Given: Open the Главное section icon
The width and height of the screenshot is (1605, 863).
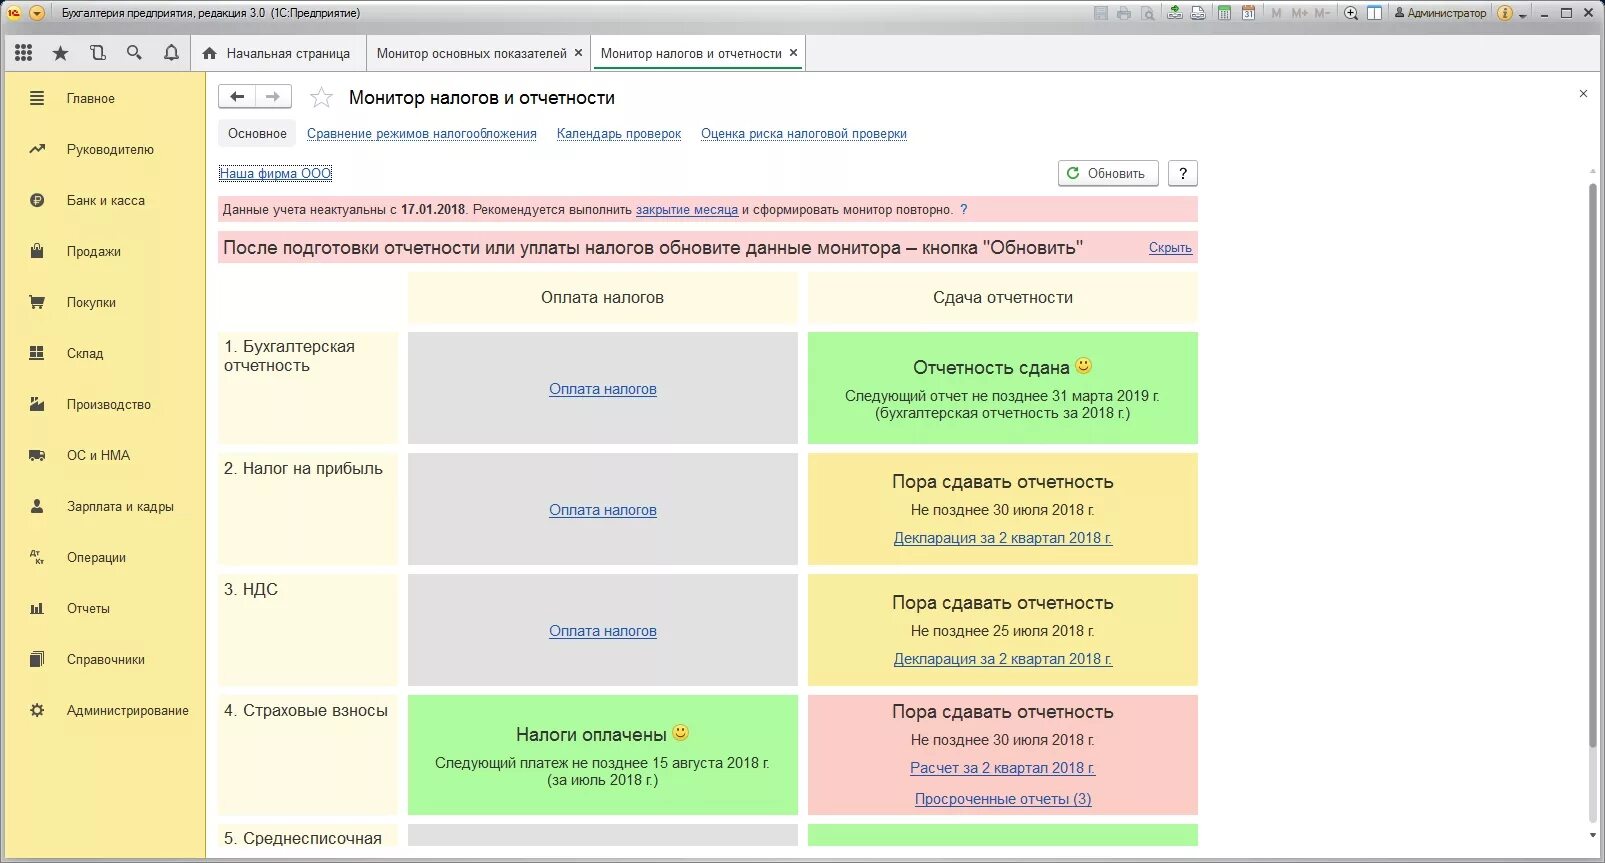Looking at the screenshot, I should point(37,98).
